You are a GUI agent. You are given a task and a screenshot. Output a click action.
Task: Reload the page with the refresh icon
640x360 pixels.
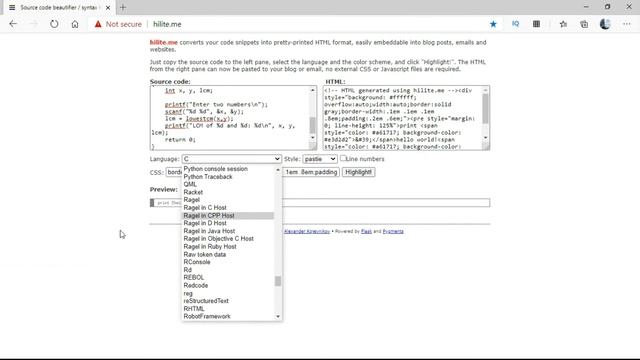click(54, 24)
